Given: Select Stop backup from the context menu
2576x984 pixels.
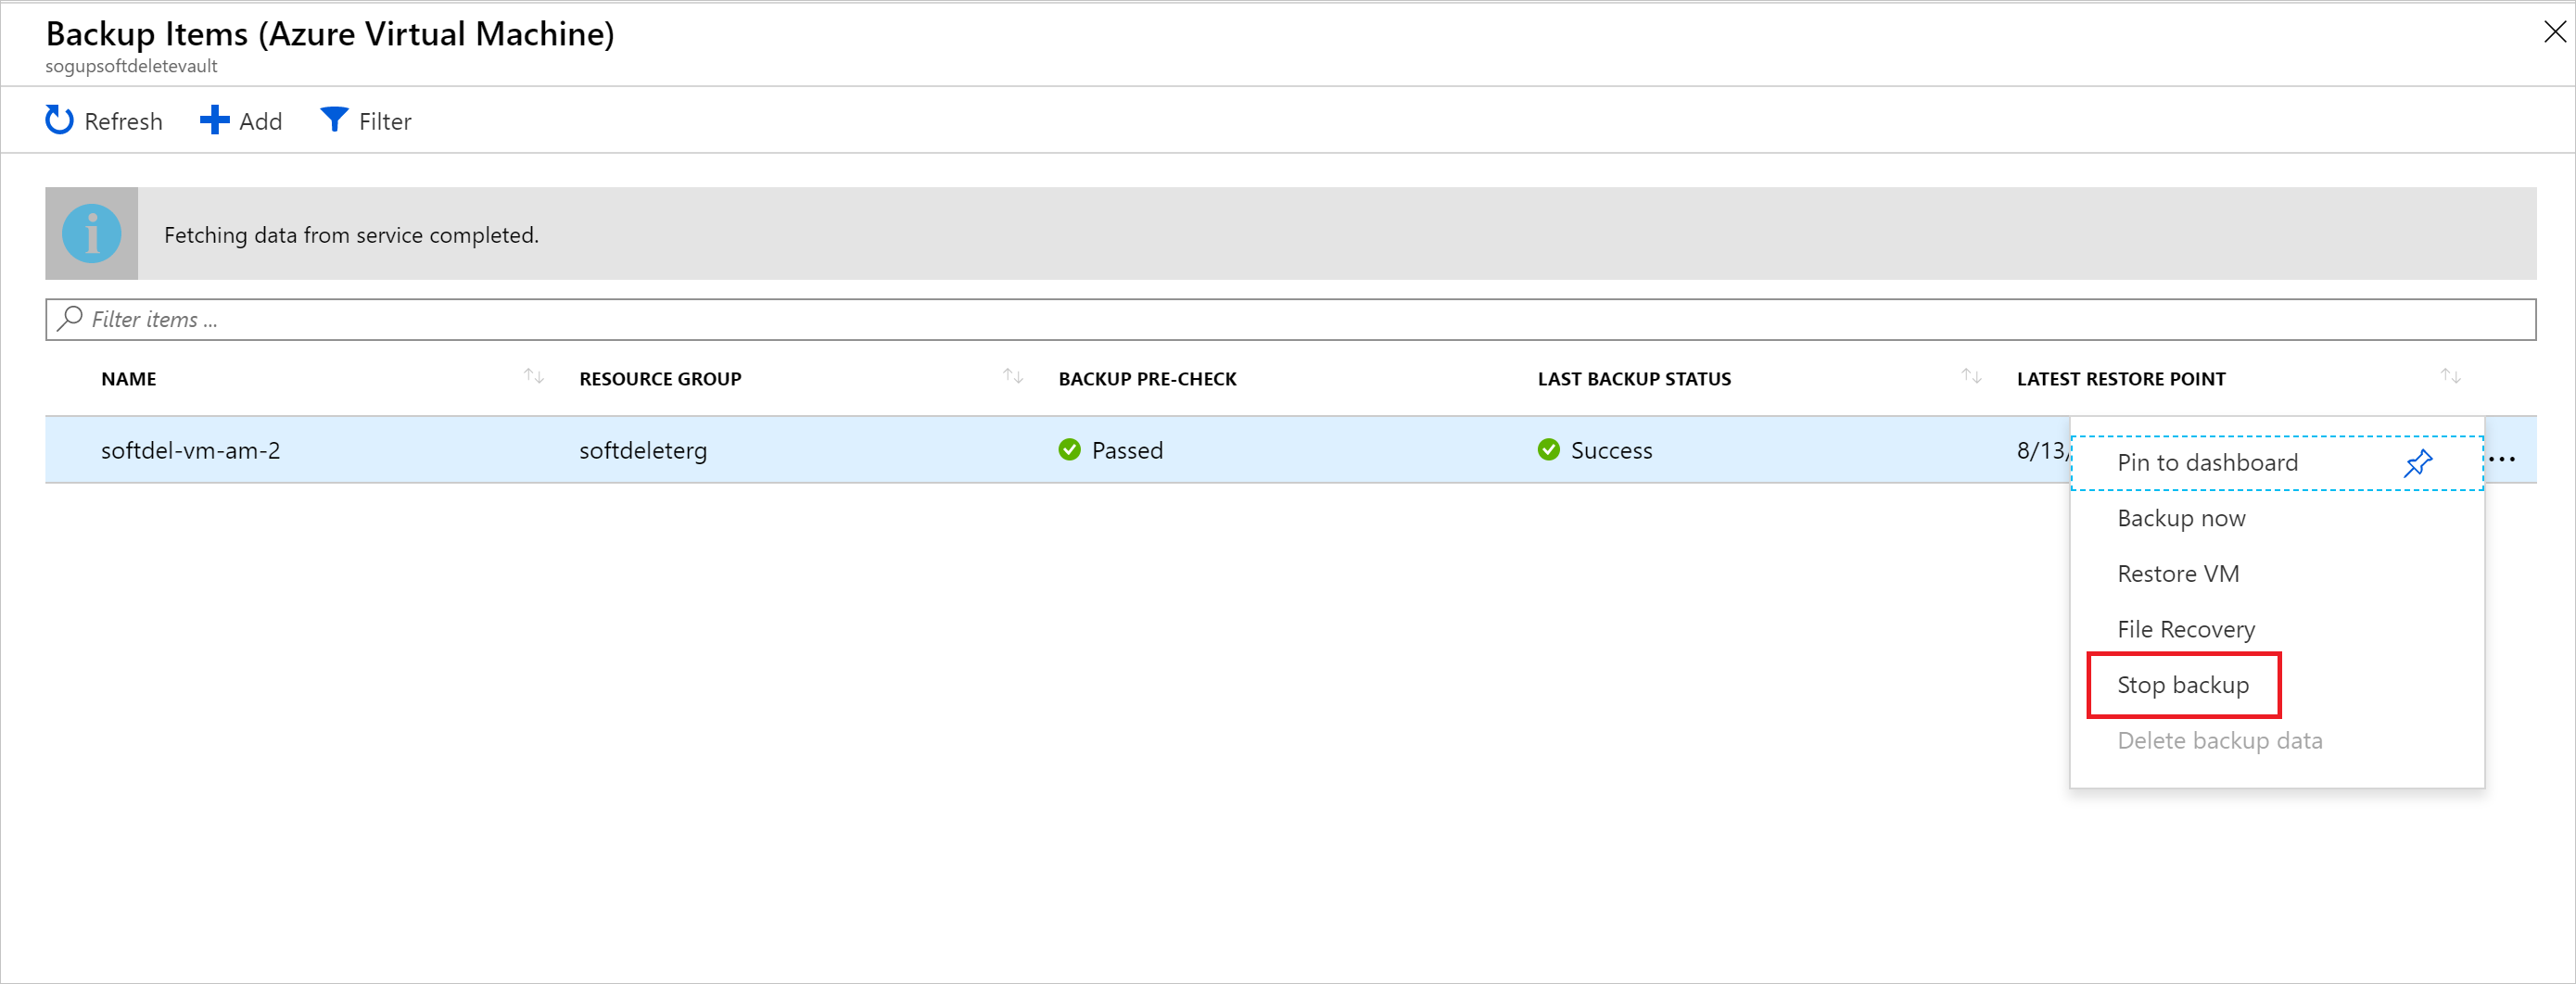Looking at the screenshot, I should 2182,685.
